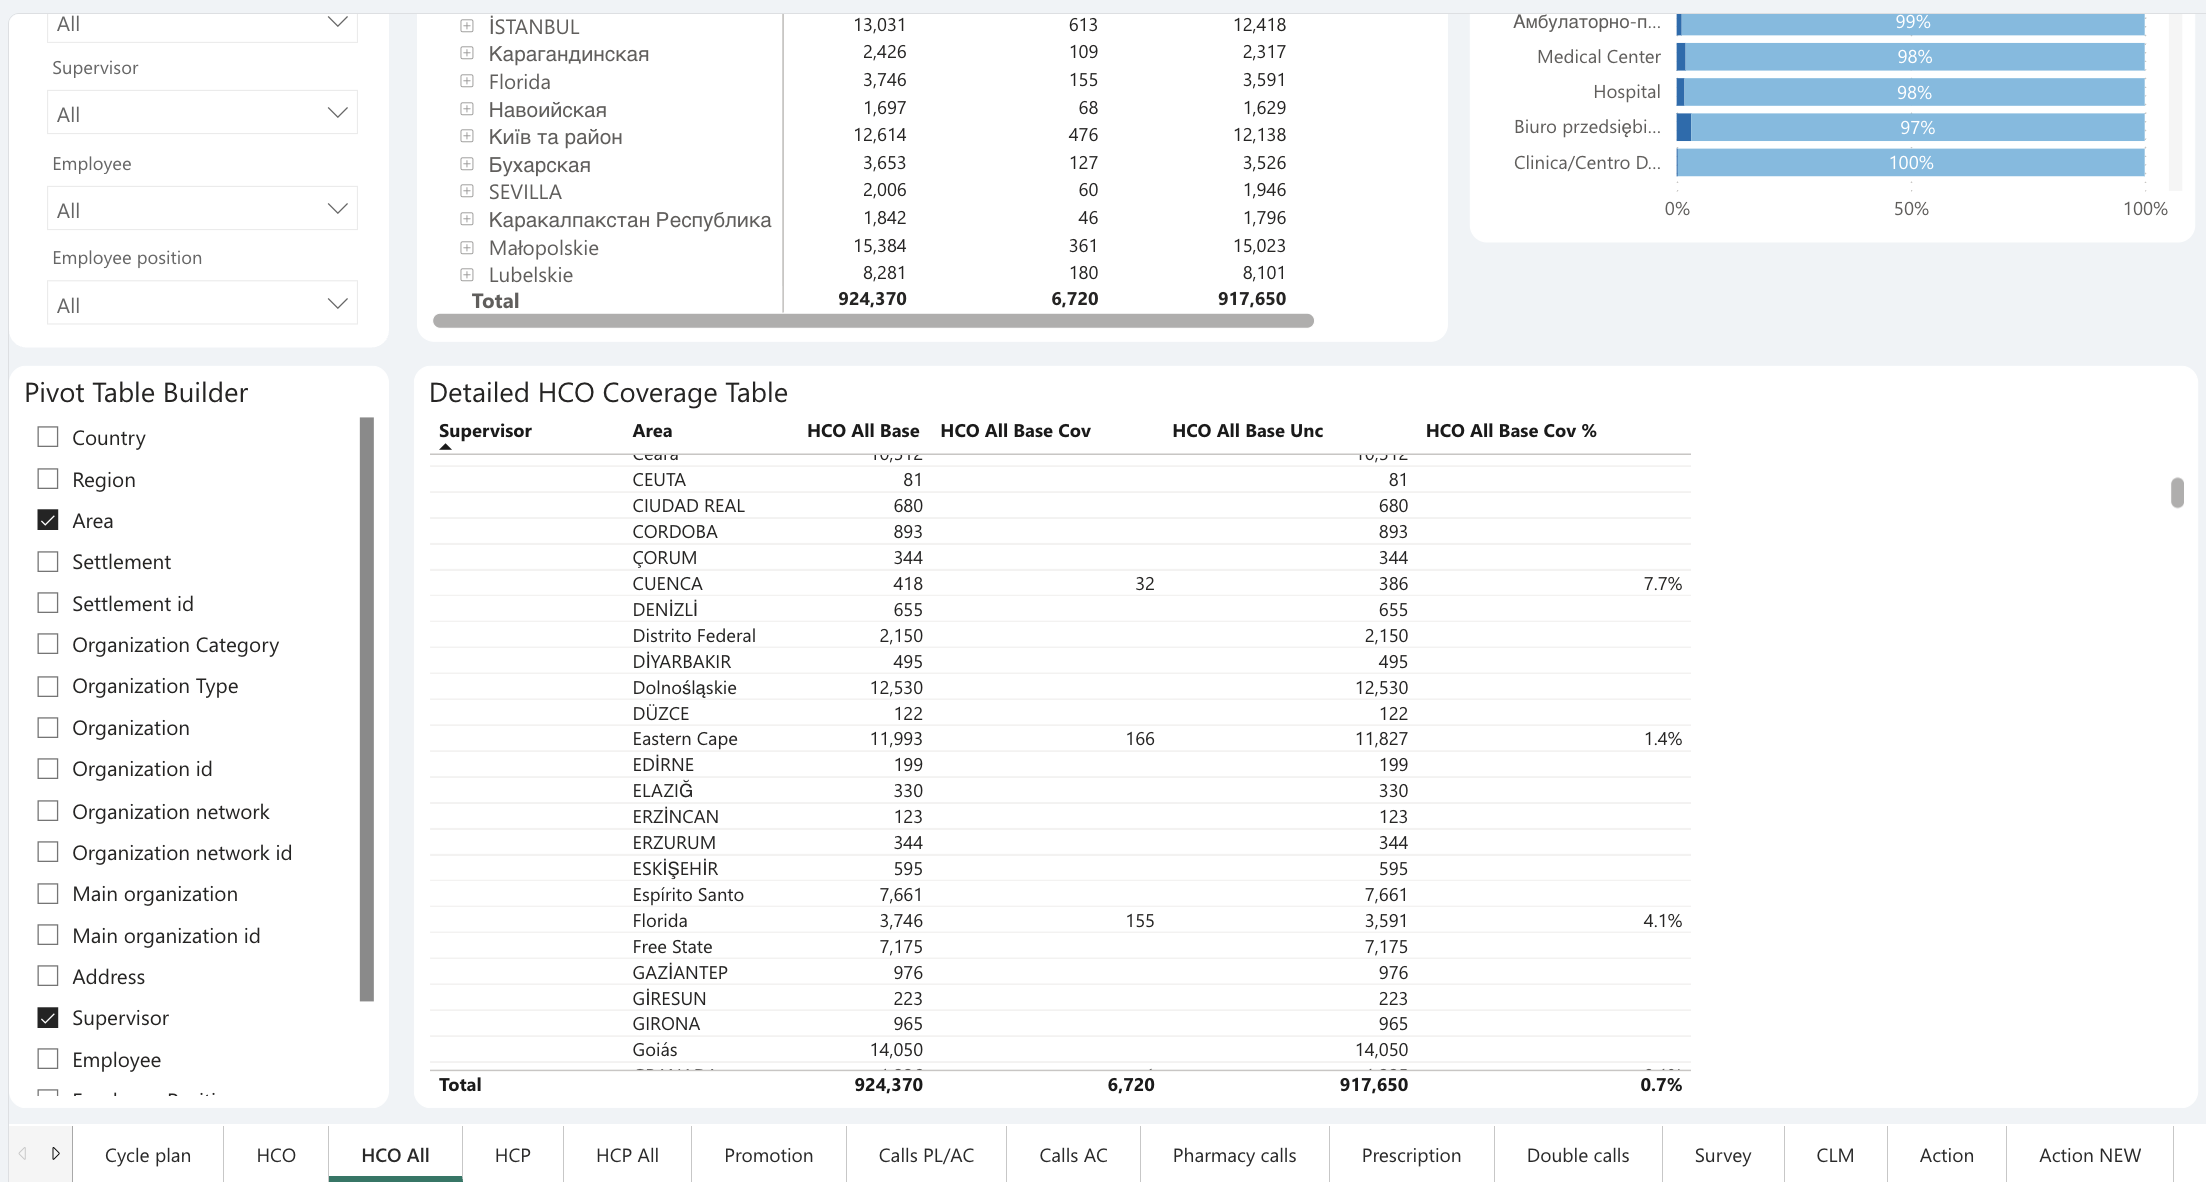Expand the Lubelskie row plus icon
Viewport: 2206px width, 1182px height.
pos(466,274)
